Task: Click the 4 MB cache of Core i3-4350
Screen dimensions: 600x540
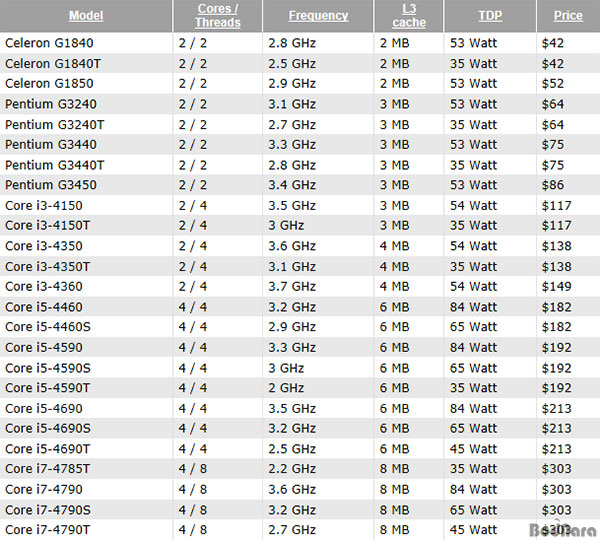Action: point(395,246)
